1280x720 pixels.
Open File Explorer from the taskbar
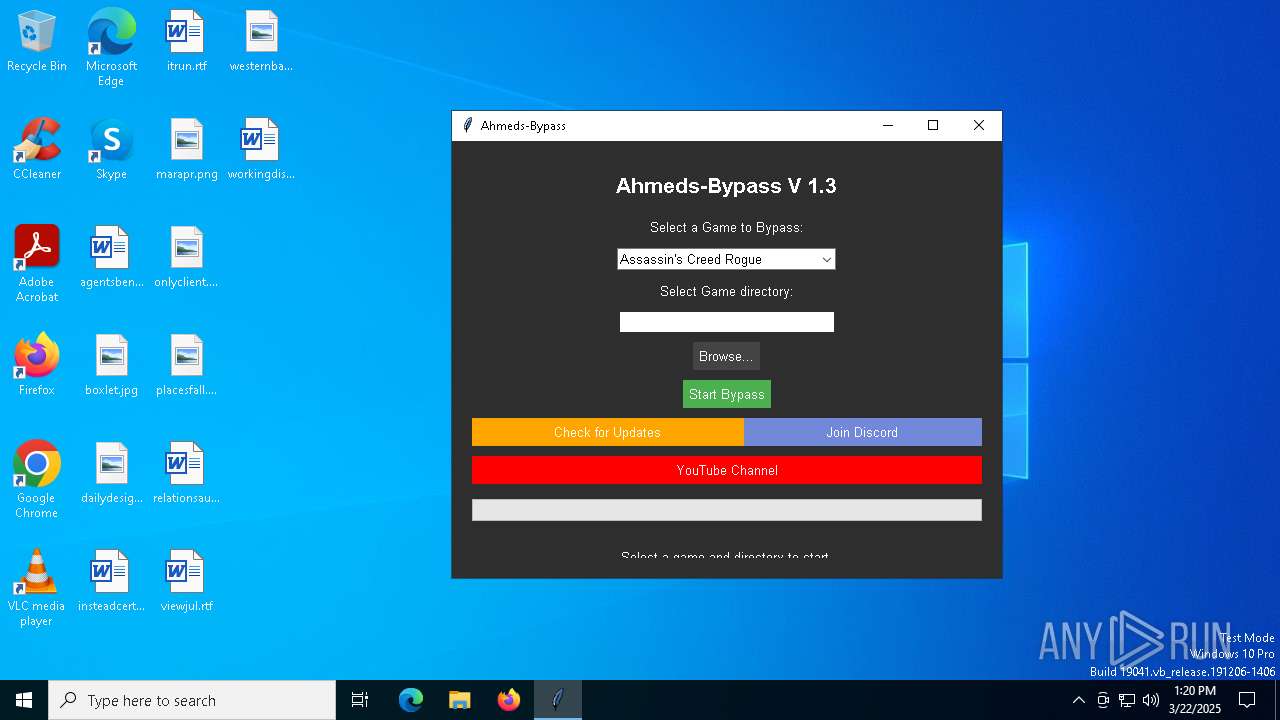459,700
